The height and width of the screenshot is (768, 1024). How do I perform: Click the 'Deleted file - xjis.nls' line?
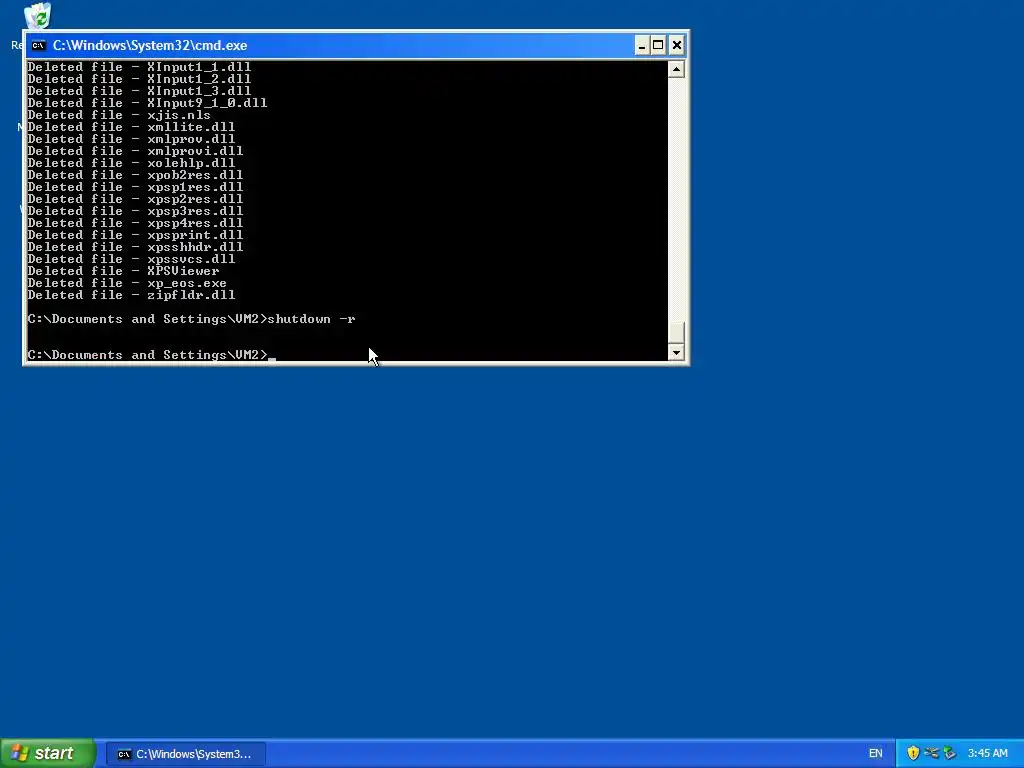[x=119, y=115]
